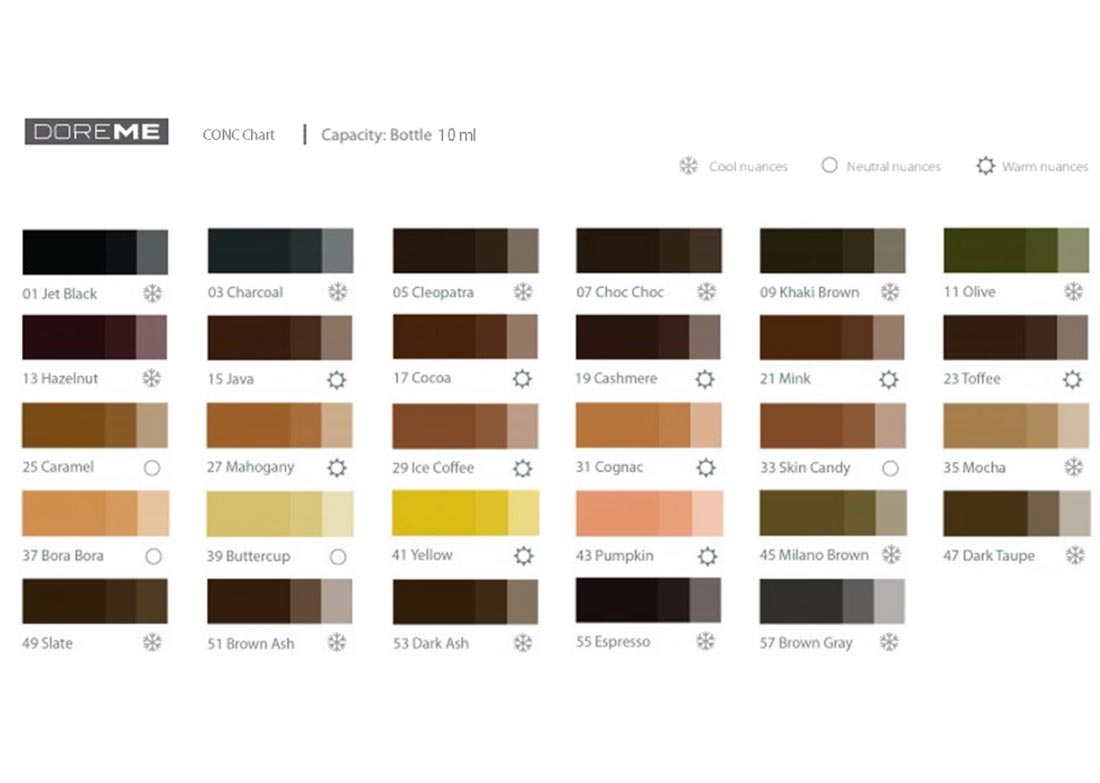Click the '23 Toffee' label
This screenshot has height=783, width=1100.
[x=972, y=379]
